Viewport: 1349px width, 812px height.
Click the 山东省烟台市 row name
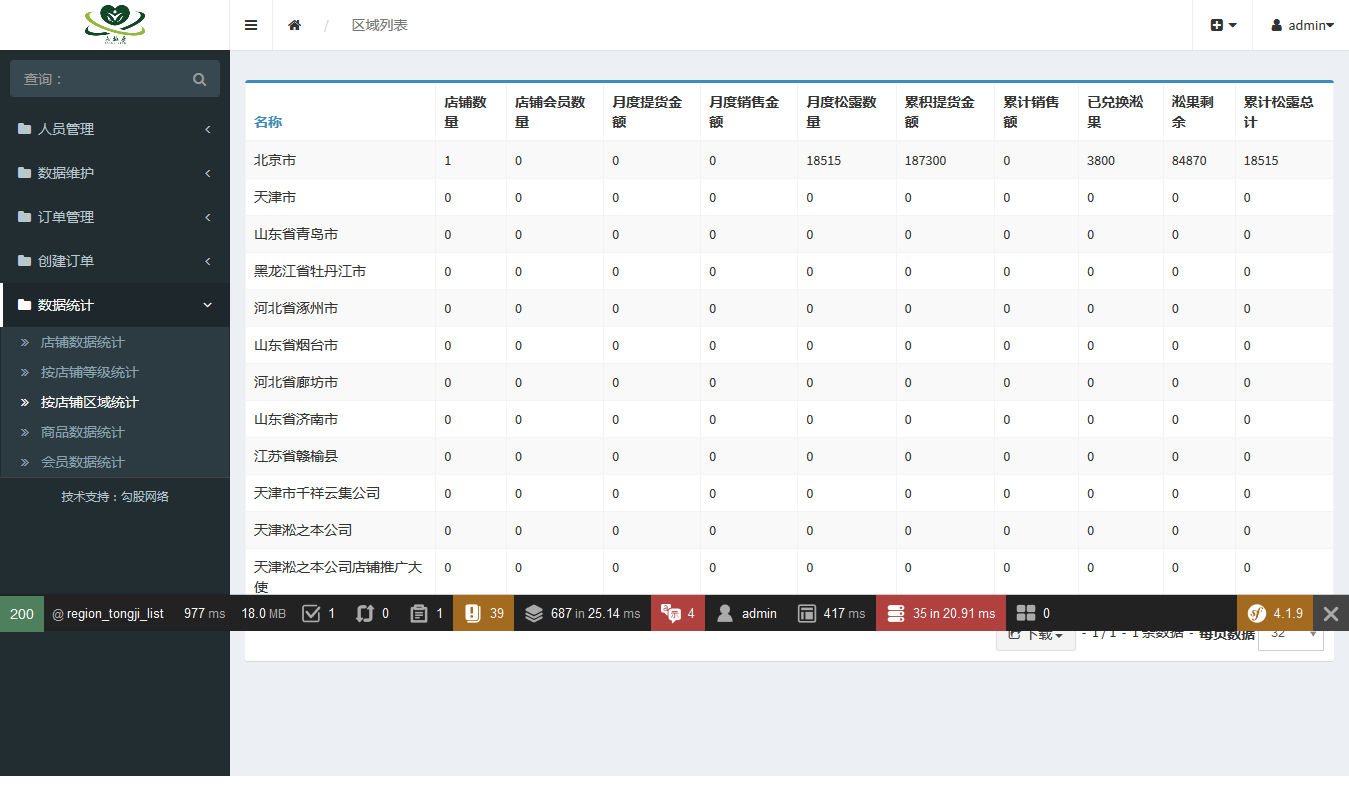point(296,345)
